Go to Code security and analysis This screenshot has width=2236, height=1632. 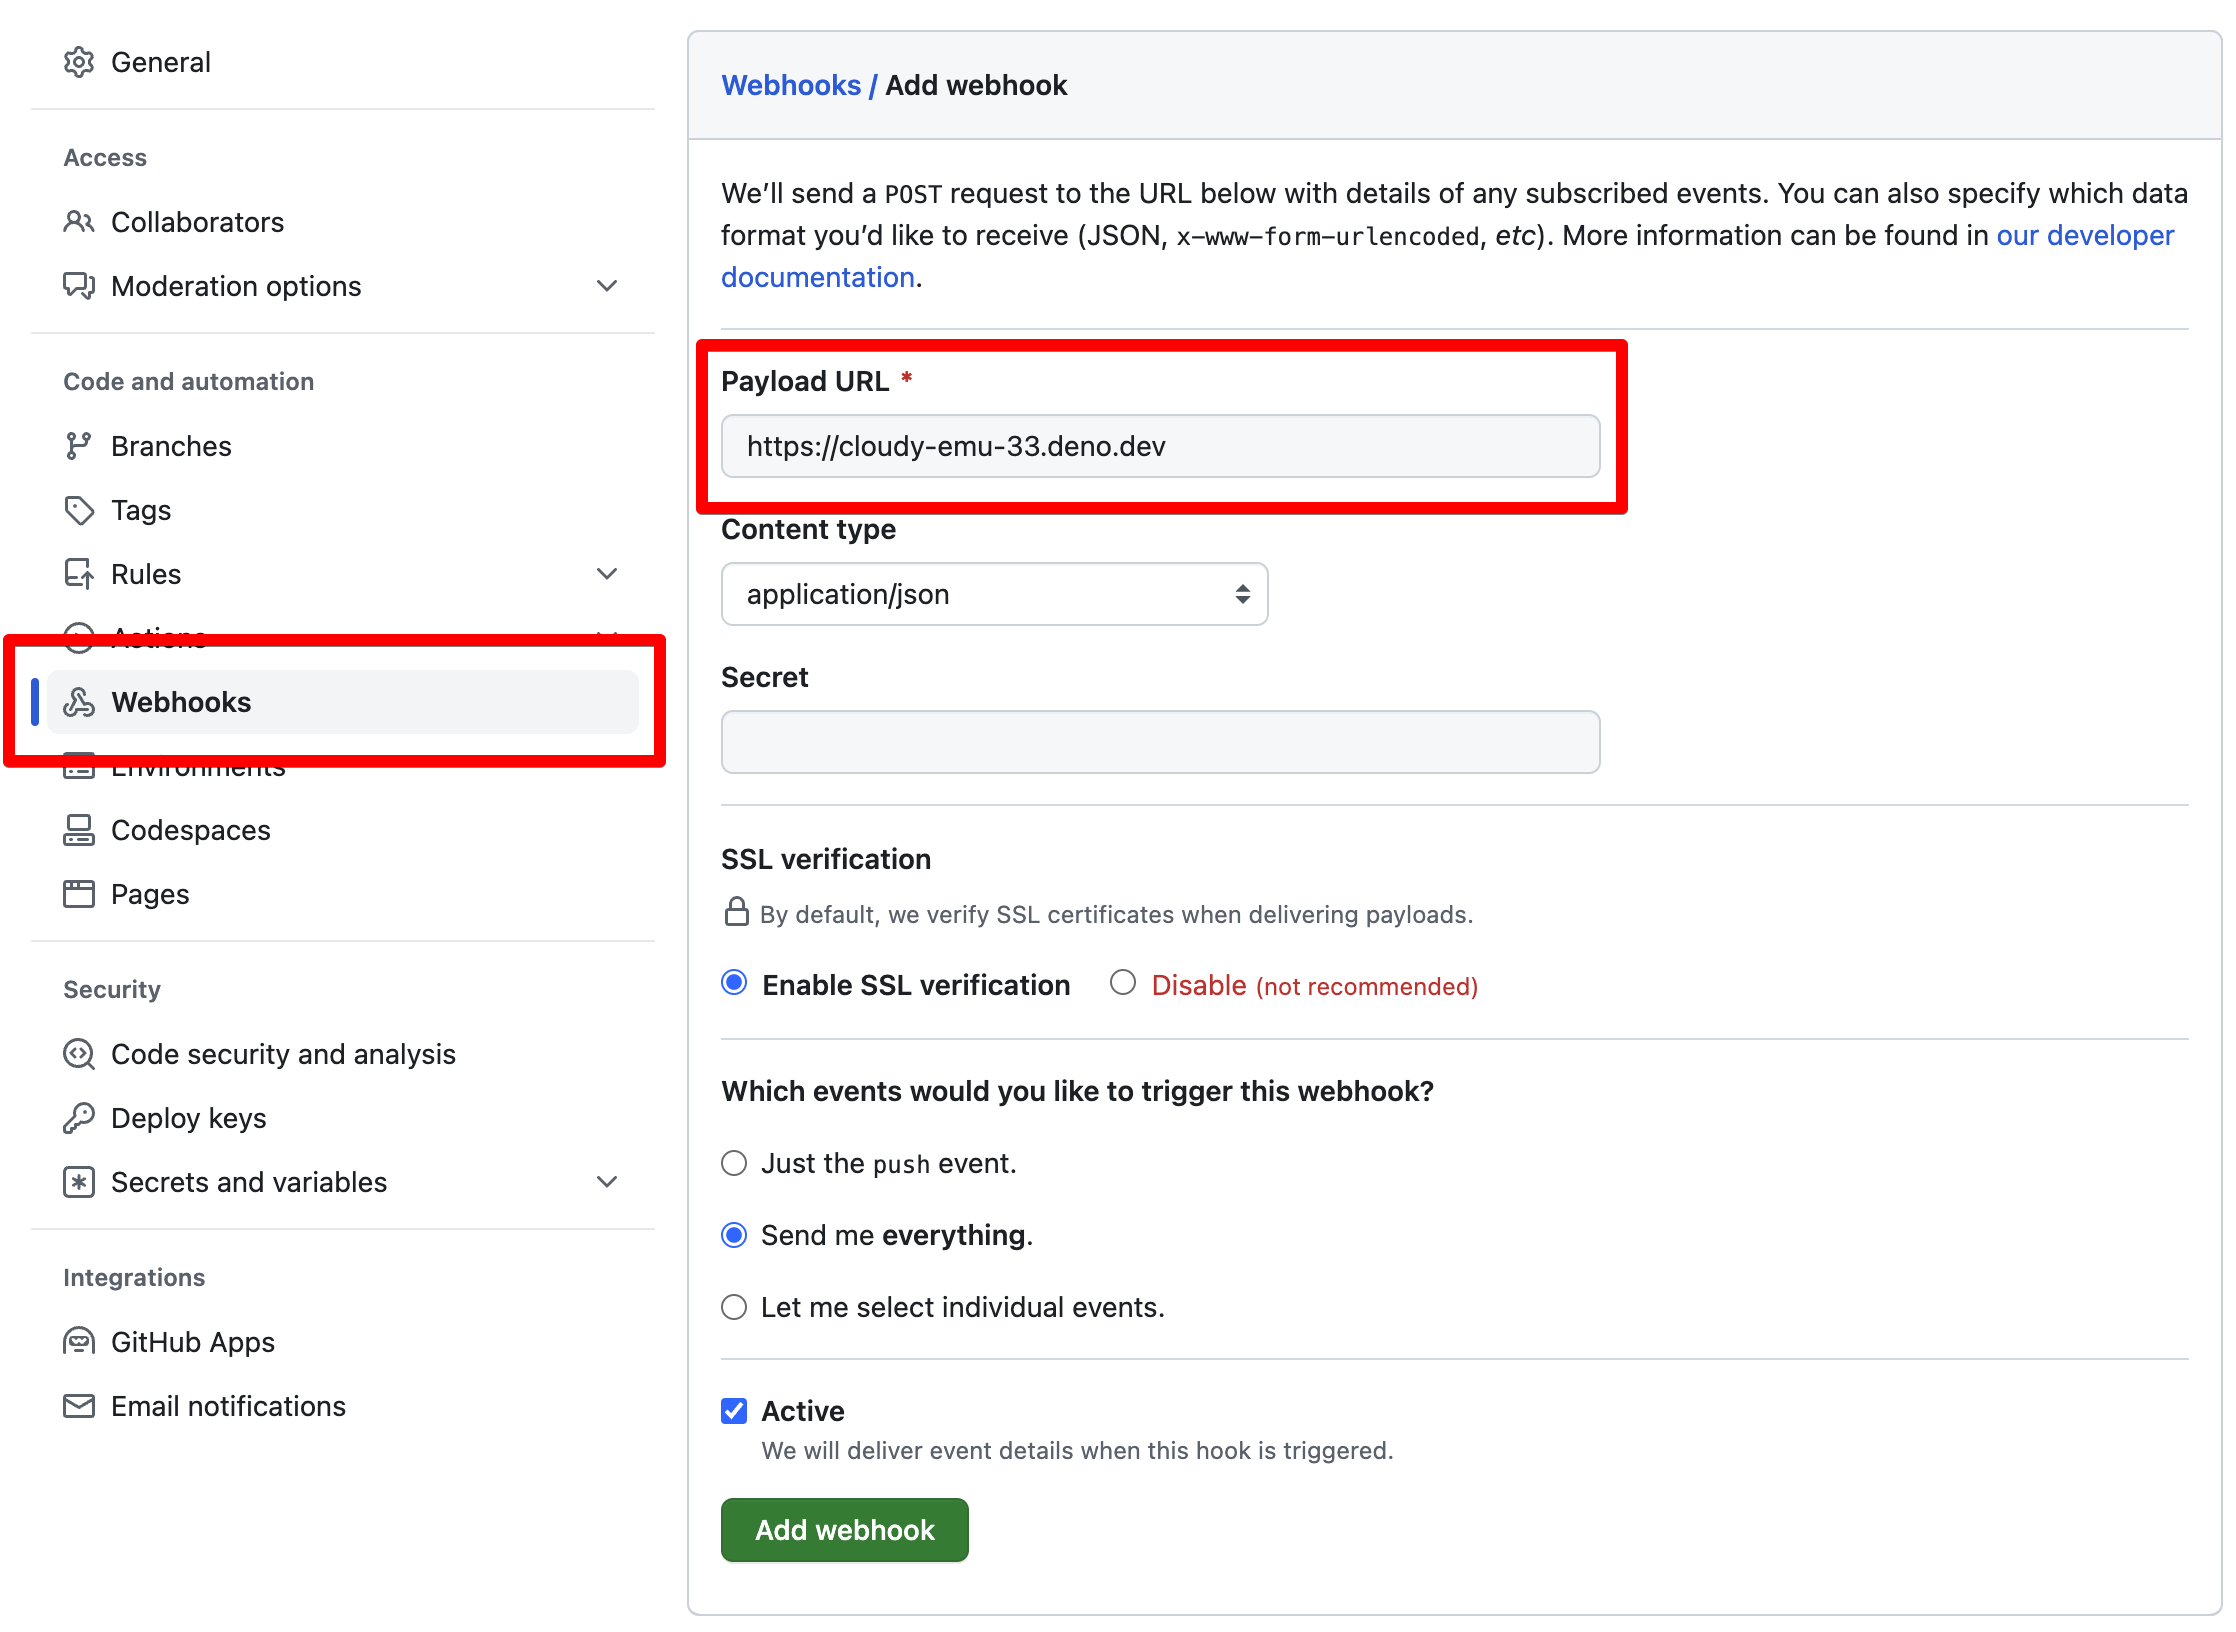pyautogui.click(x=283, y=1053)
